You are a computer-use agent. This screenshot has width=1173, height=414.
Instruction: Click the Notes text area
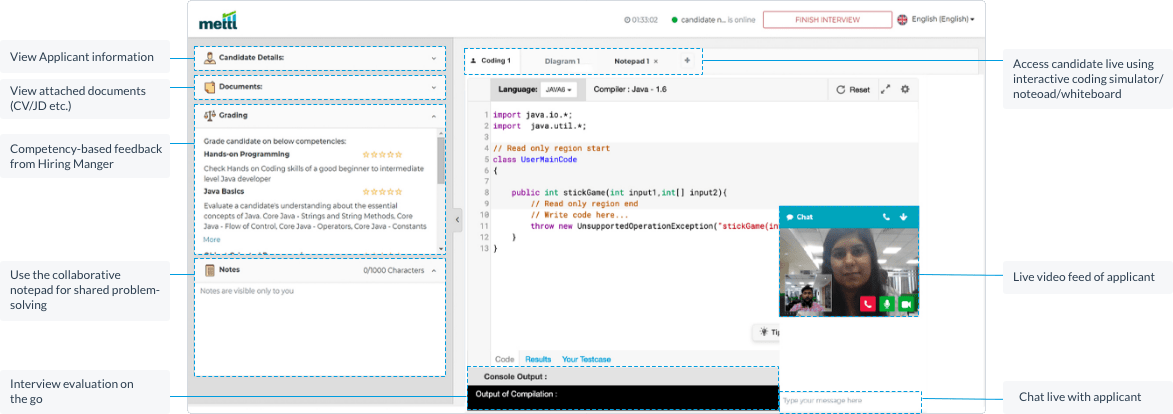tap(320, 329)
